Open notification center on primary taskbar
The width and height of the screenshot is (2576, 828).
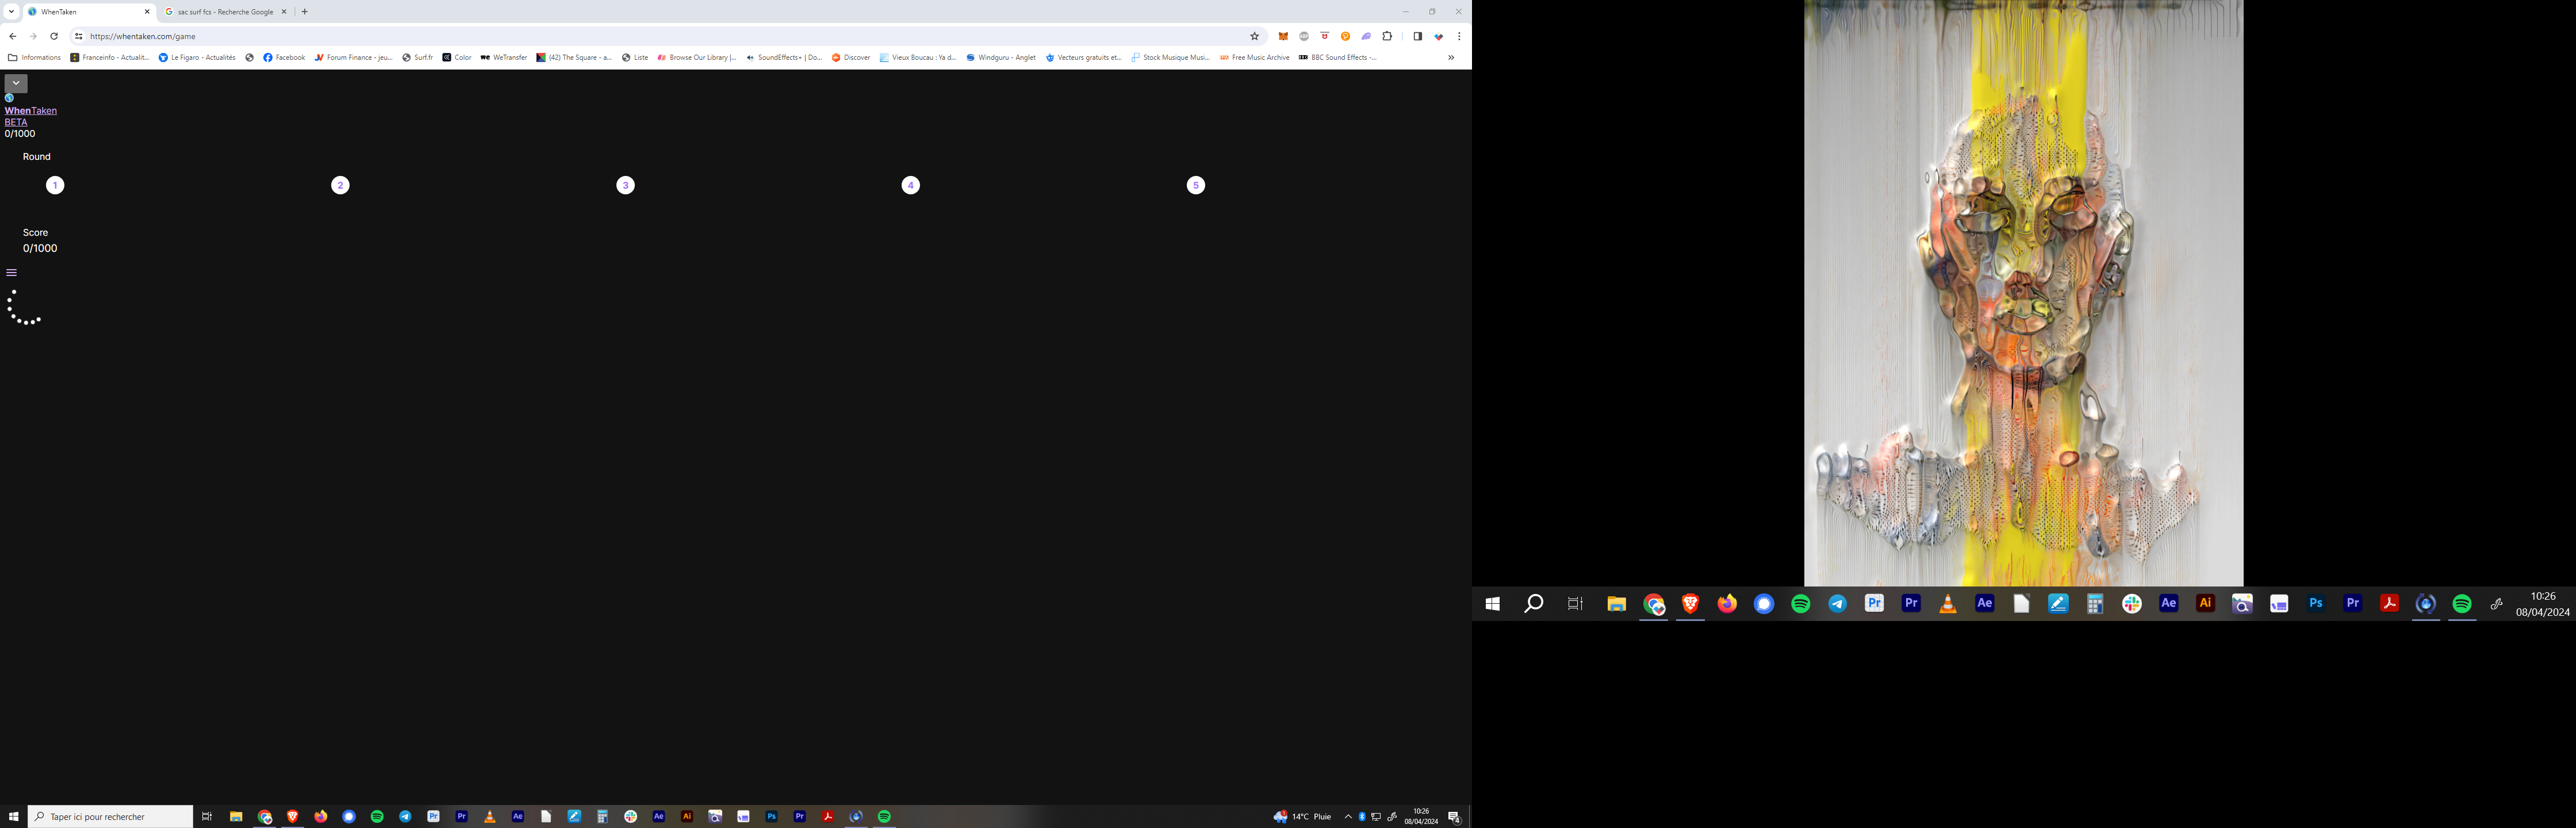click(1454, 817)
